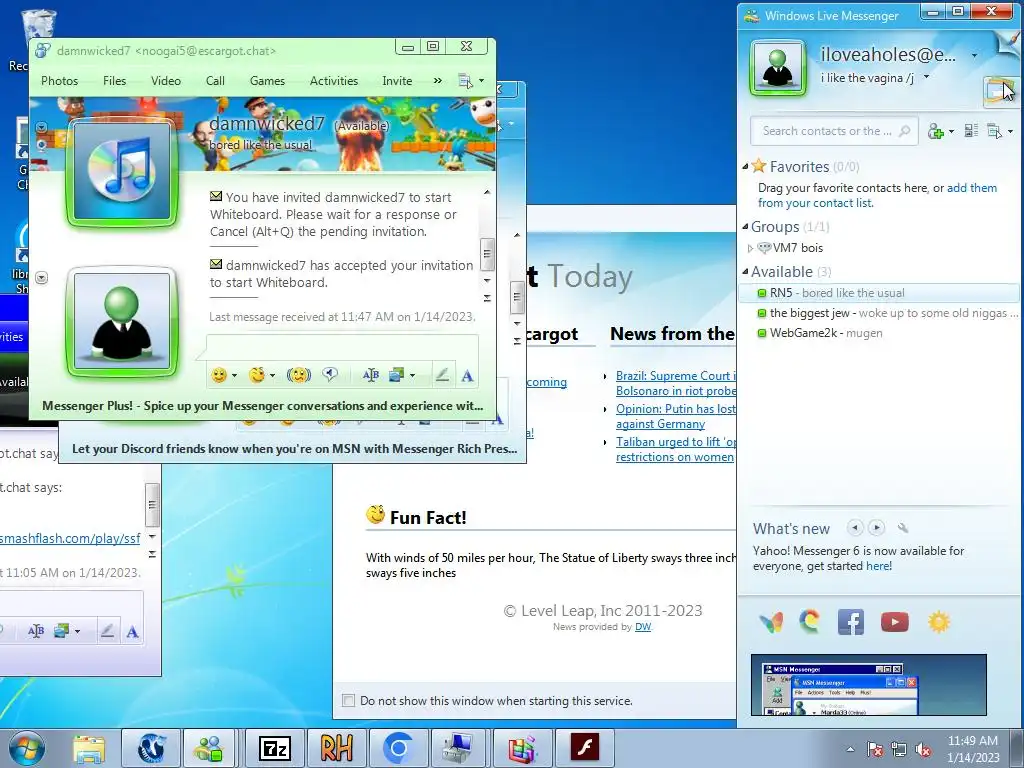1024x768 pixels.
Task: Open the account name status dropdown arrow
Action: point(974,56)
